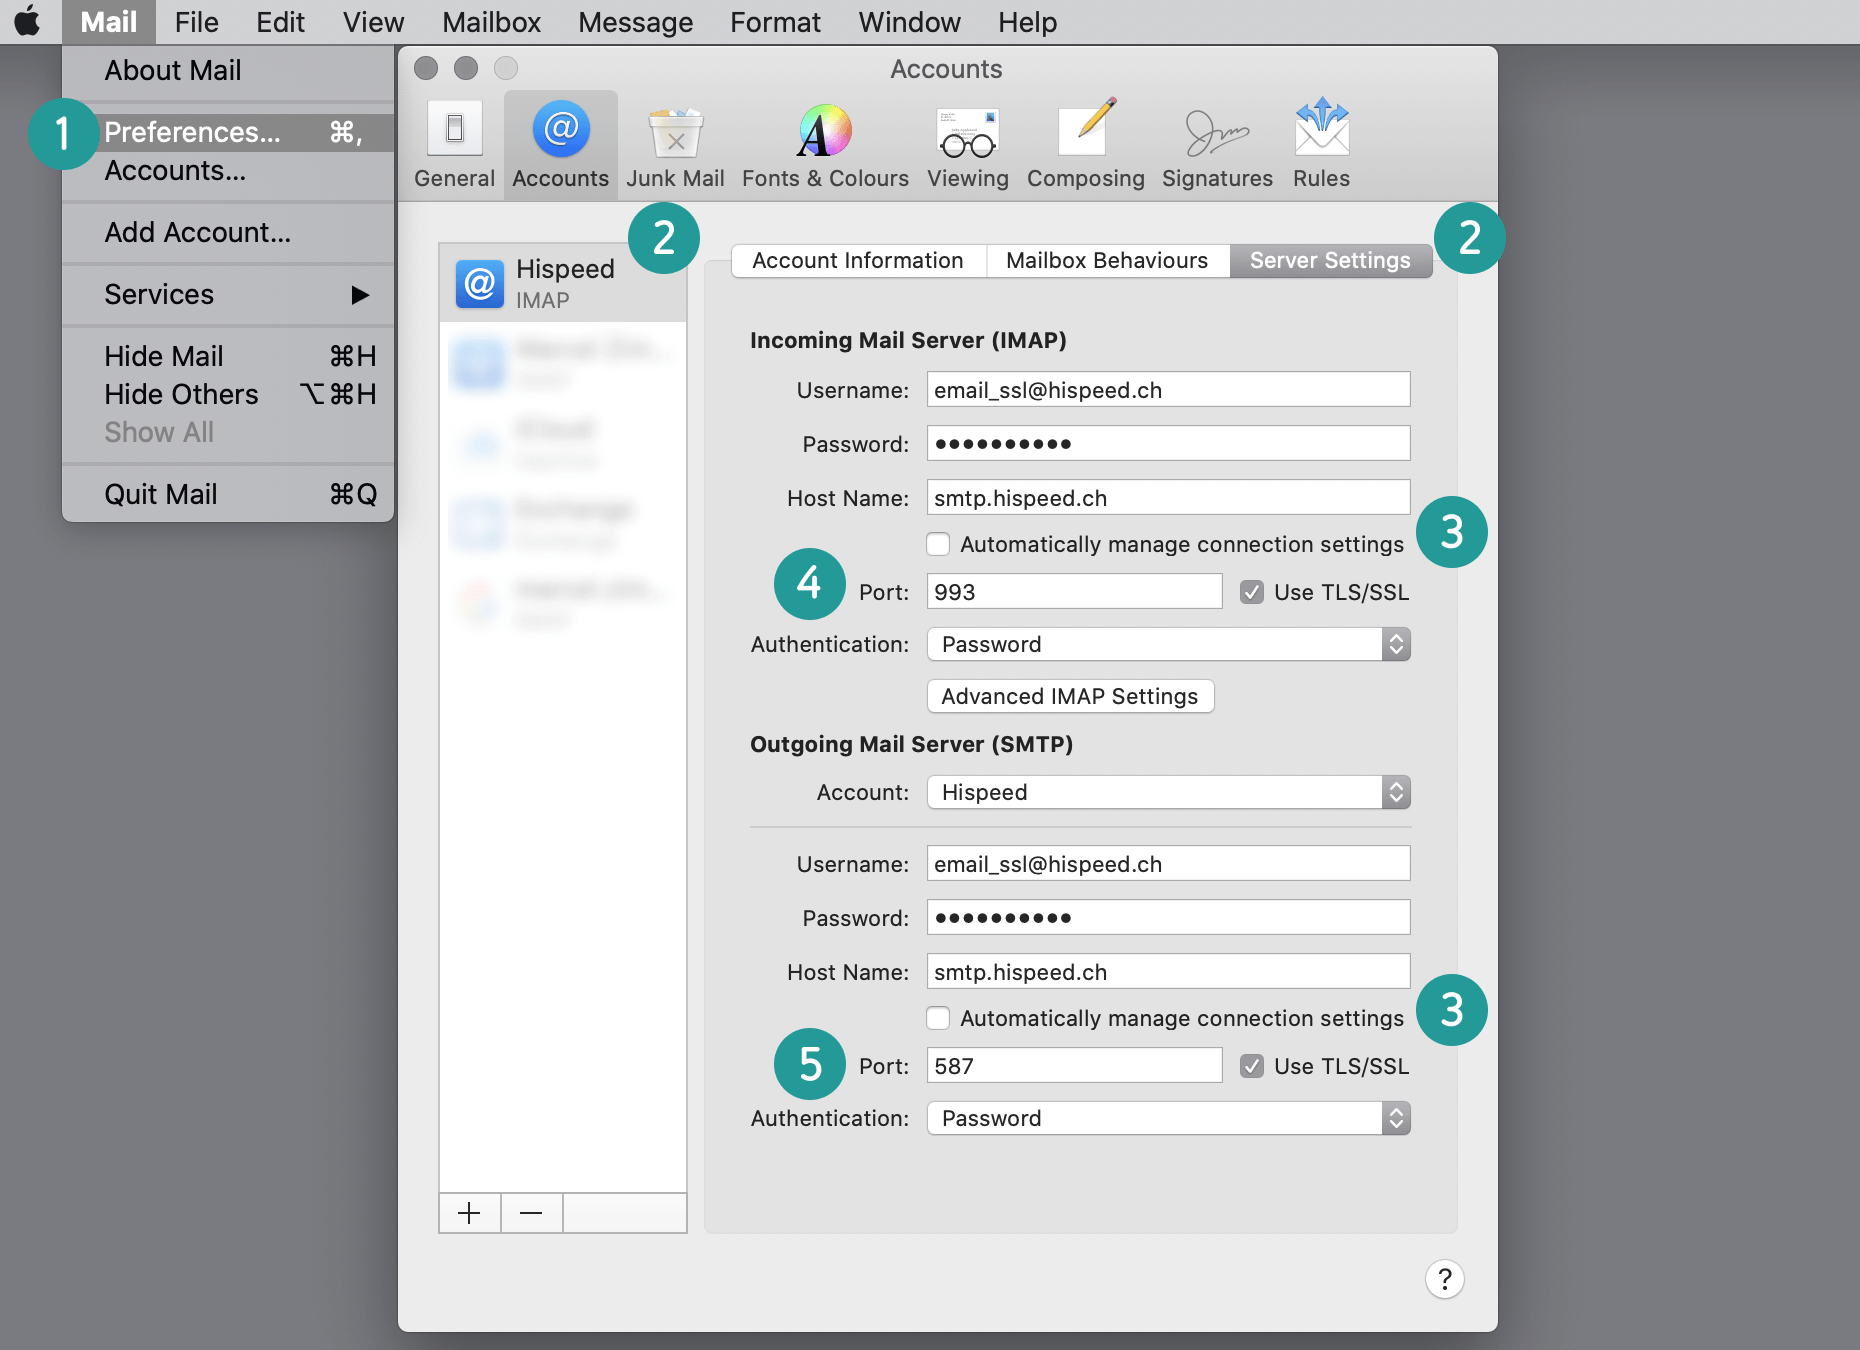1860x1350 pixels.
Task: Open Viewing preferences
Action: pyautogui.click(x=967, y=146)
